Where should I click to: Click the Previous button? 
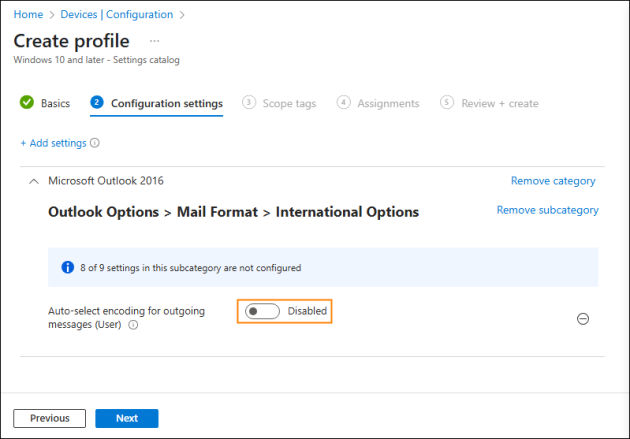[49, 419]
